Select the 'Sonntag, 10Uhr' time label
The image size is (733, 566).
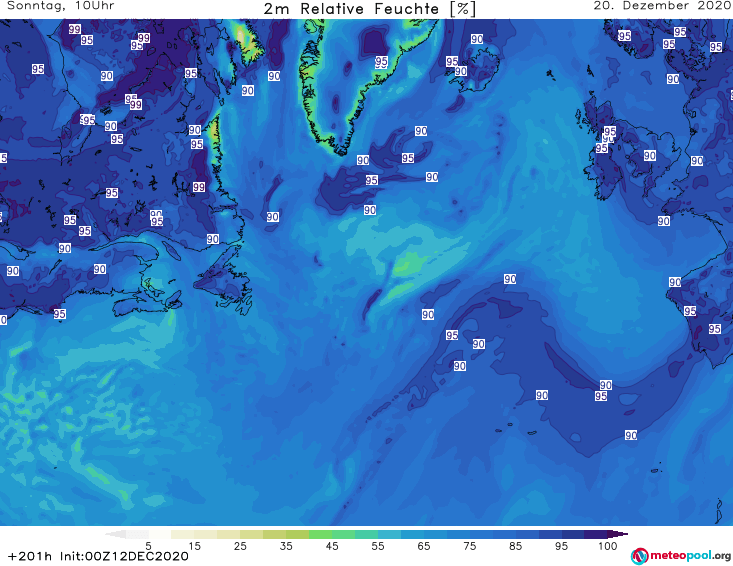pyautogui.click(x=61, y=6)
